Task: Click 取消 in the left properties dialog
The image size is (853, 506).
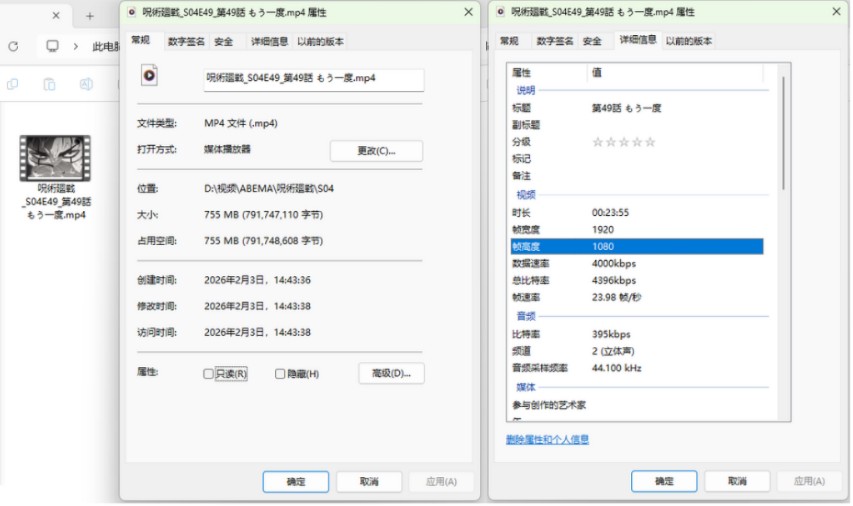Action: pyautogui.click(x=369, y=482)
